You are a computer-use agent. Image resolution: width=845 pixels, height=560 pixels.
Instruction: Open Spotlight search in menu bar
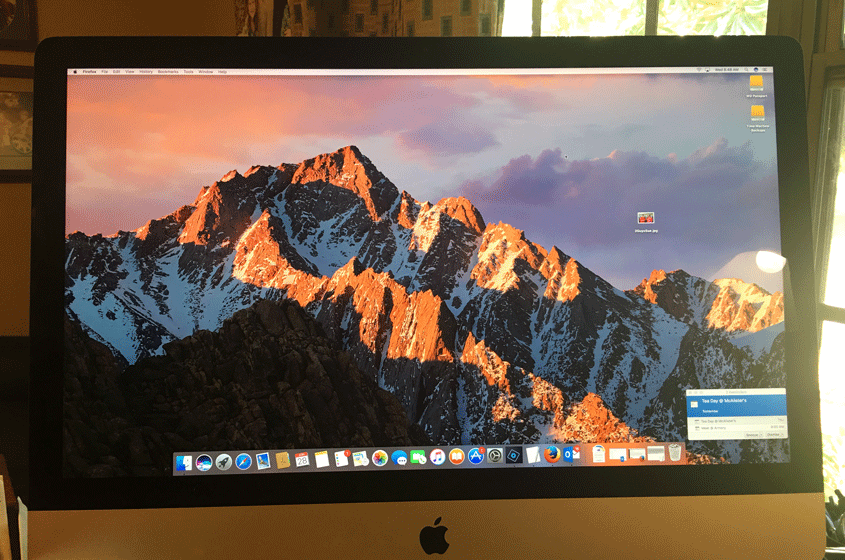(x=746, y=70)
